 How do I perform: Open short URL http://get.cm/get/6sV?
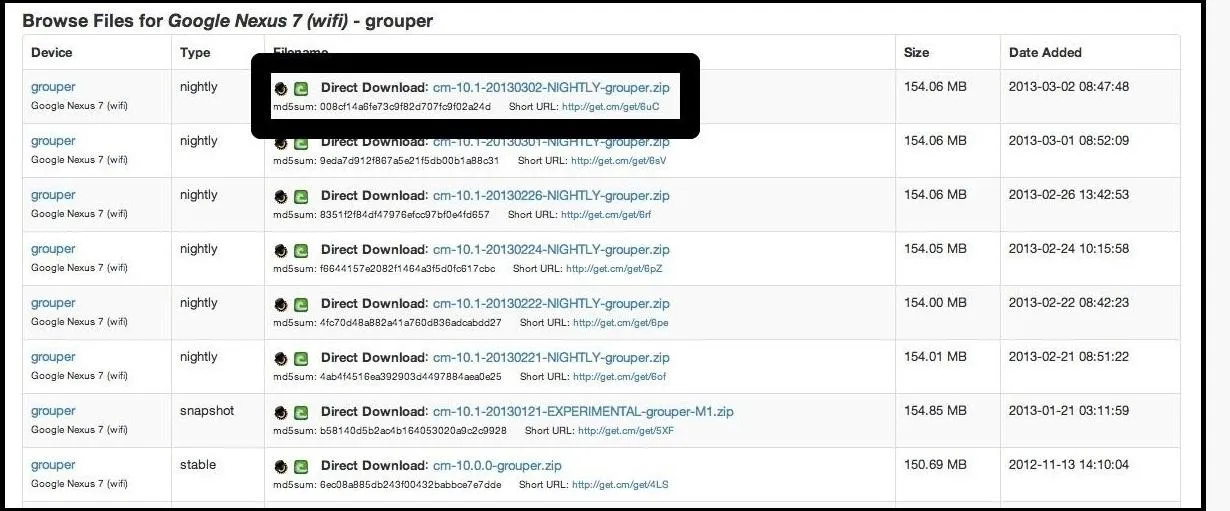click(620, 160)
